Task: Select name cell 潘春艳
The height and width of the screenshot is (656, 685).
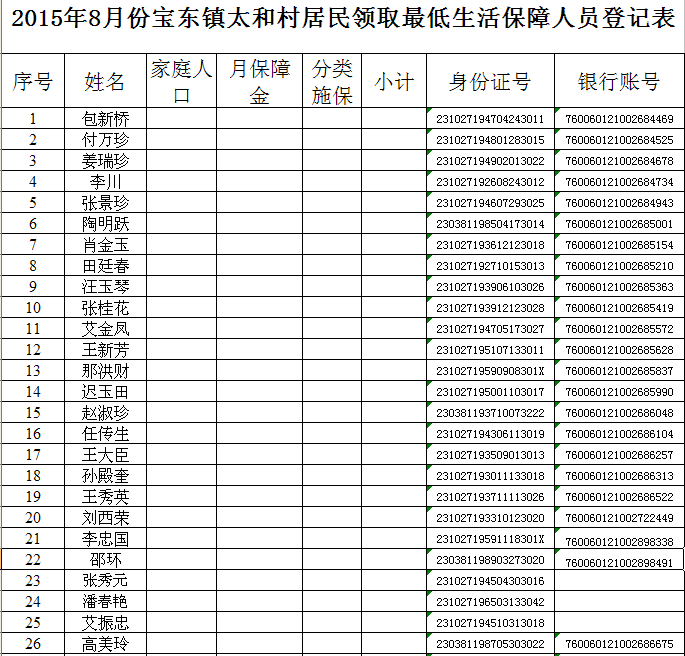Action: click(105, 601)
